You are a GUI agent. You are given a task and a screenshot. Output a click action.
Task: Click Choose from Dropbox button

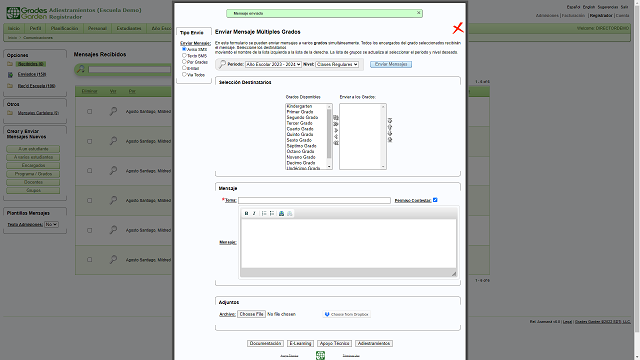pos(347,314)
